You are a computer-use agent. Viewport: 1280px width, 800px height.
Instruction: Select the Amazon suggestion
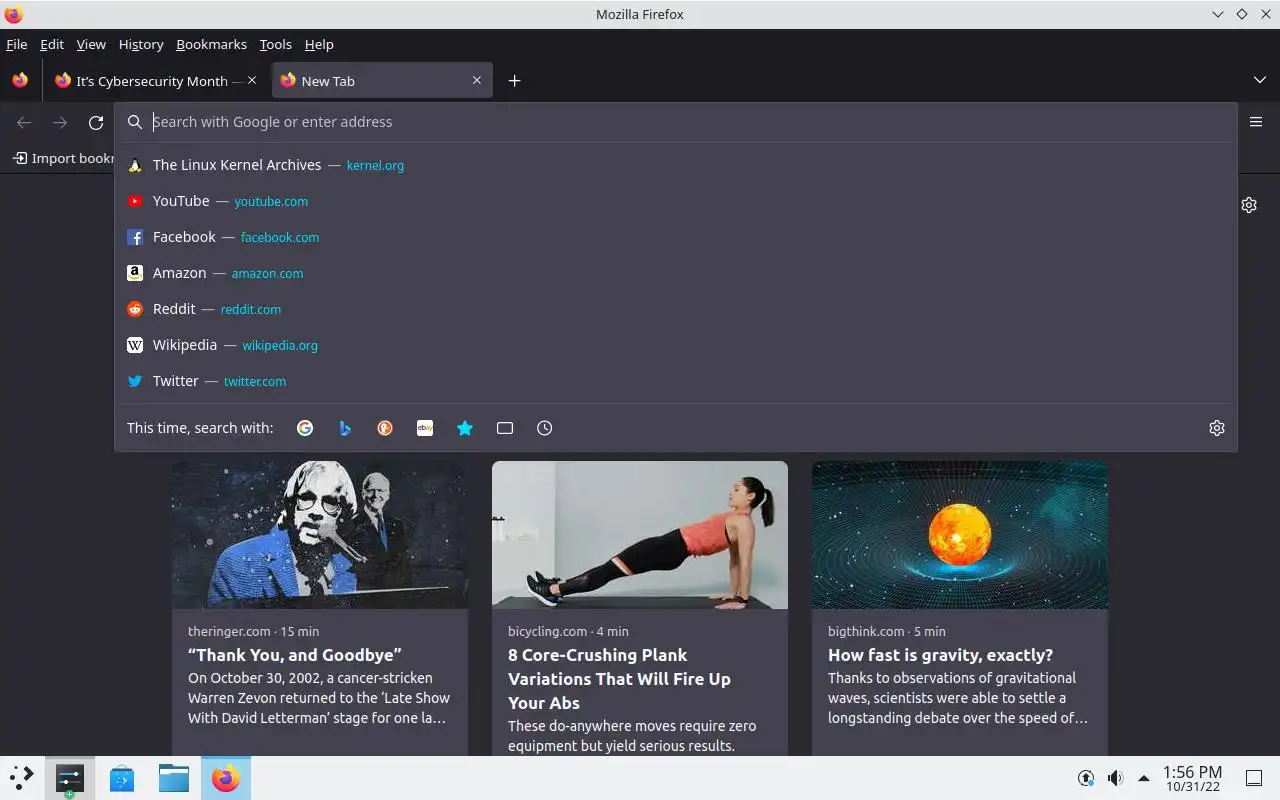tap(675, 273)
